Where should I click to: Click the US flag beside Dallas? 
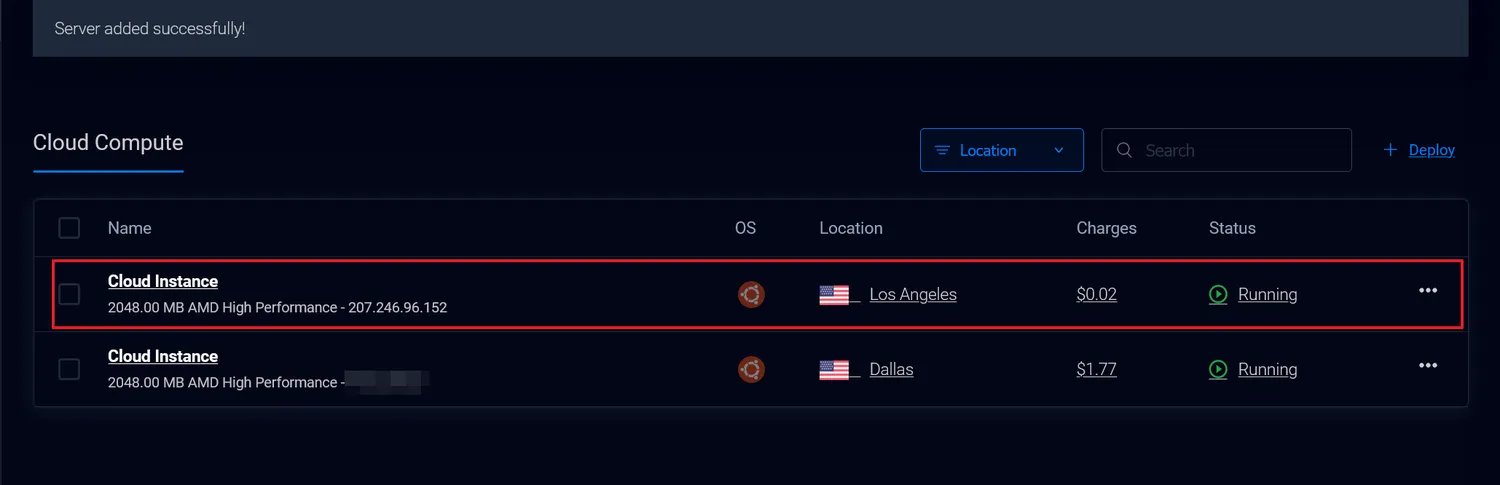point(834,370)
